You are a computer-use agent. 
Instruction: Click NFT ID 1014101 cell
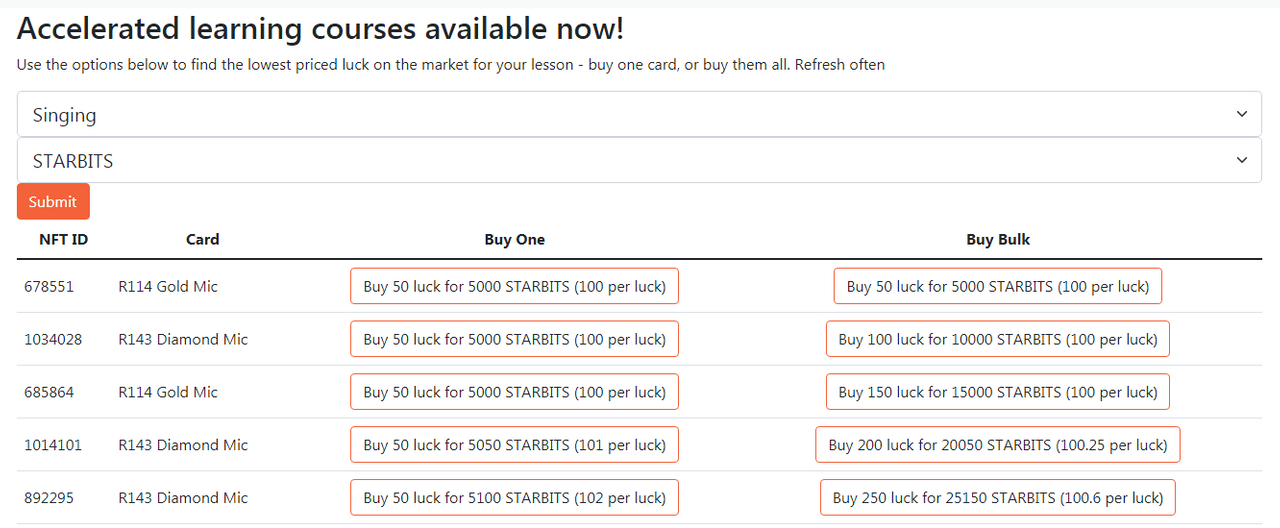click(53, 445)
